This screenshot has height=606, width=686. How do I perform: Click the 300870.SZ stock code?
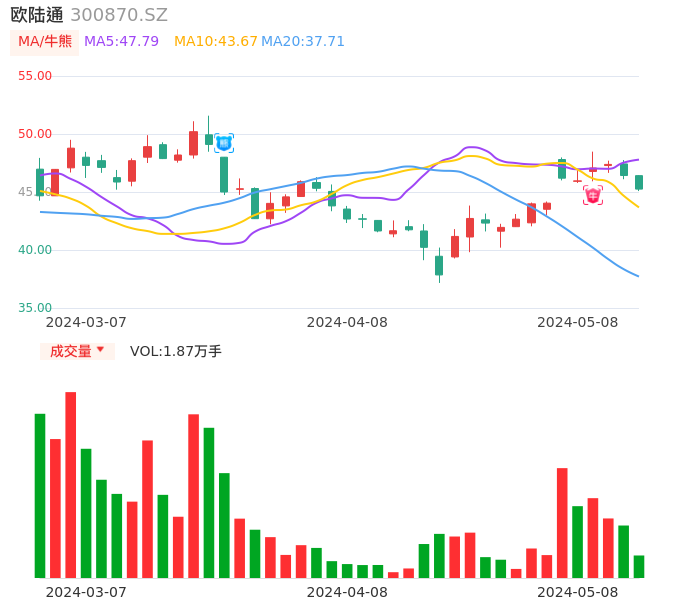tap(119, 15)
